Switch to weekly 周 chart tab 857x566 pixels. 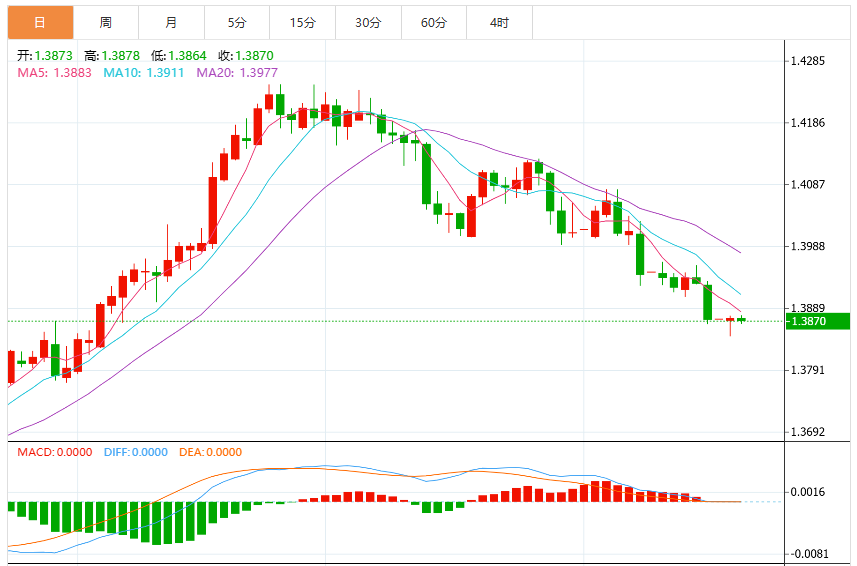coord(105,23)
